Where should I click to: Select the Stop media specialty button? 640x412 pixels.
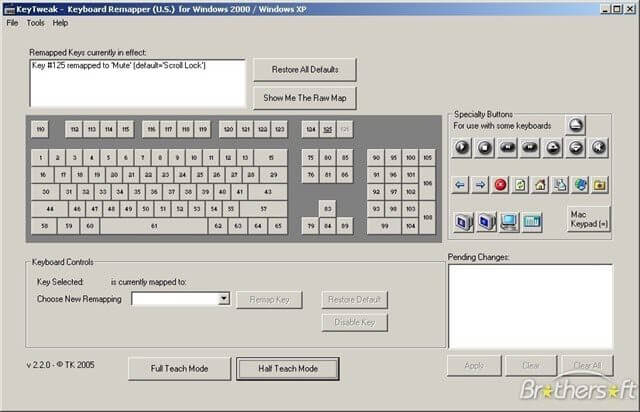coord(484,147)
